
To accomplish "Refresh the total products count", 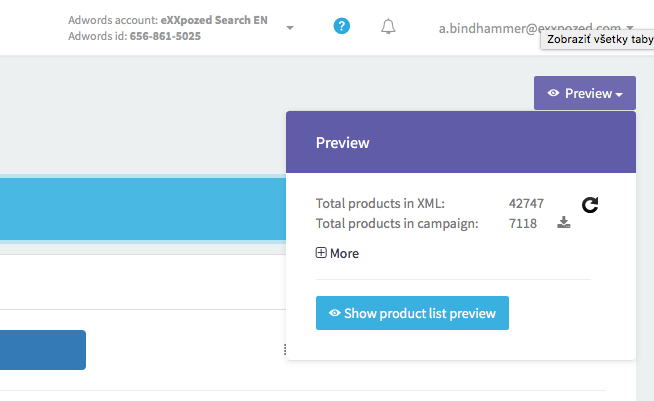I will [x=590, y=204].
